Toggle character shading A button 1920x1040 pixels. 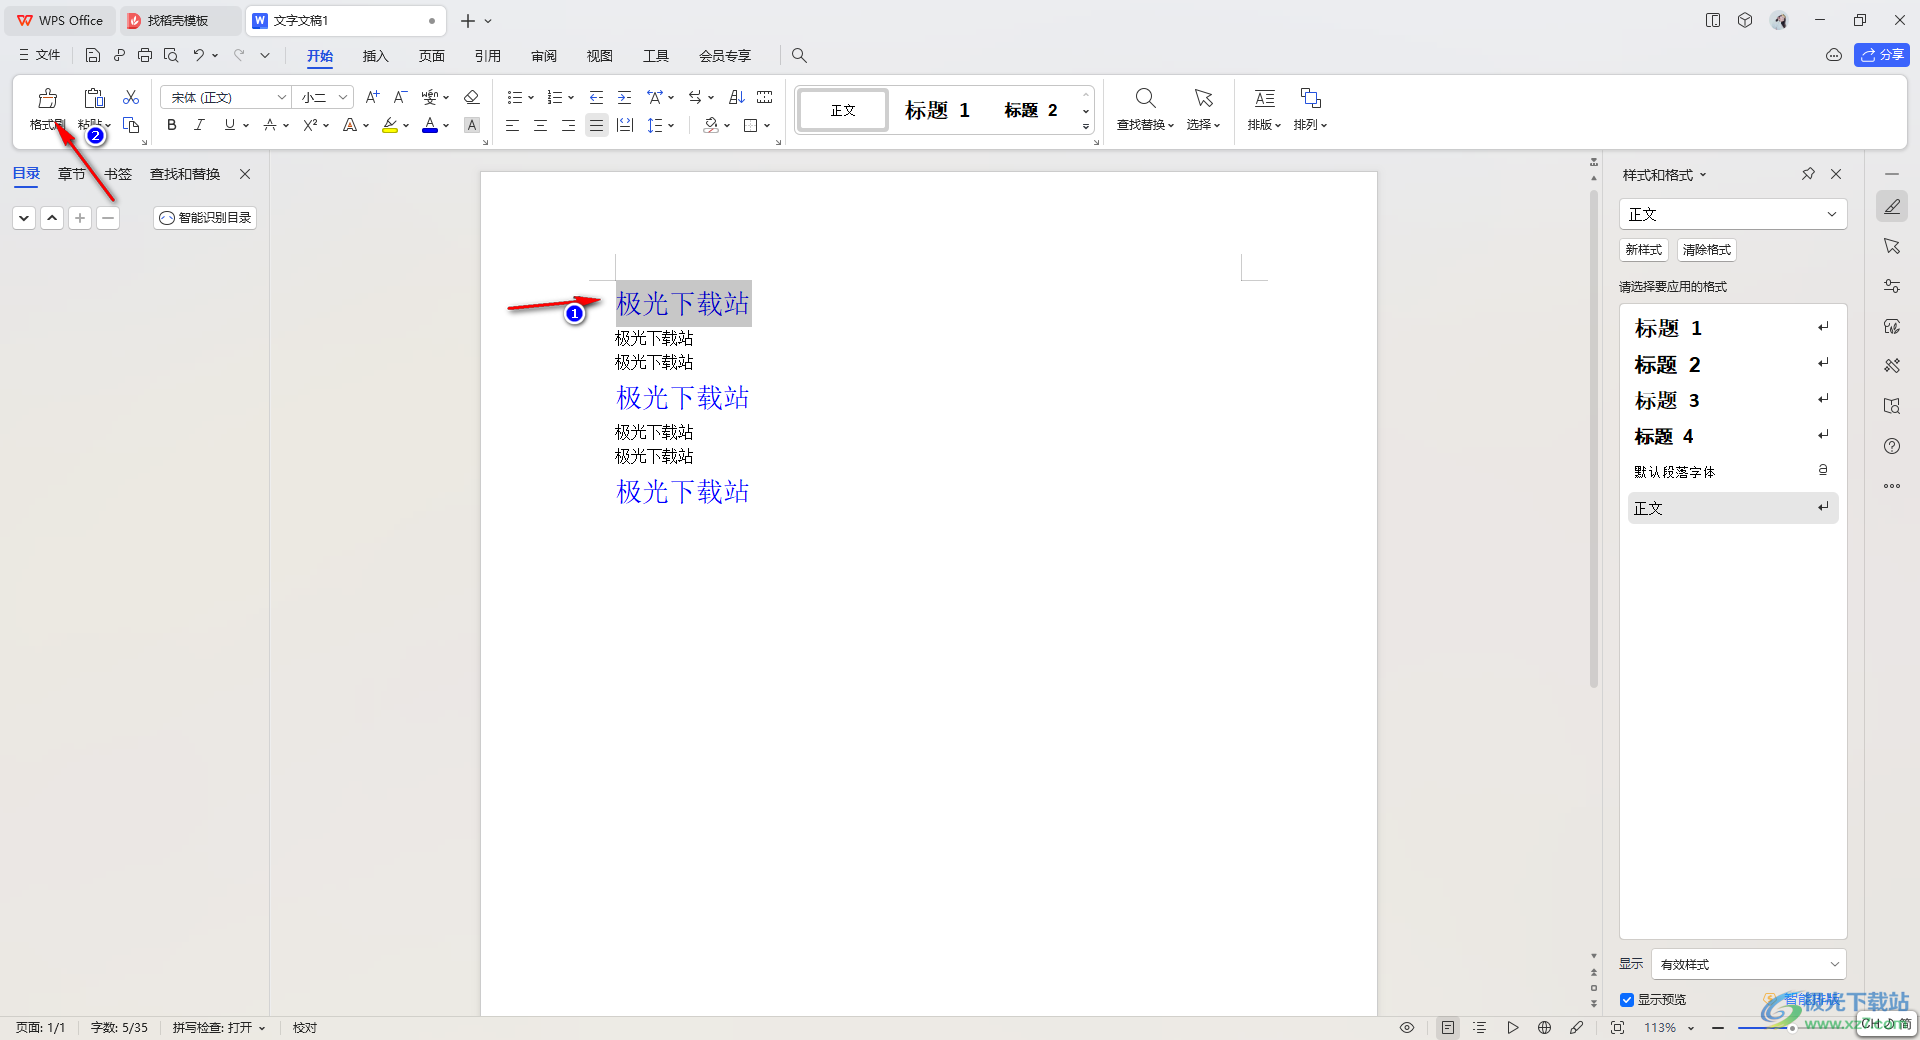point(472,125)
